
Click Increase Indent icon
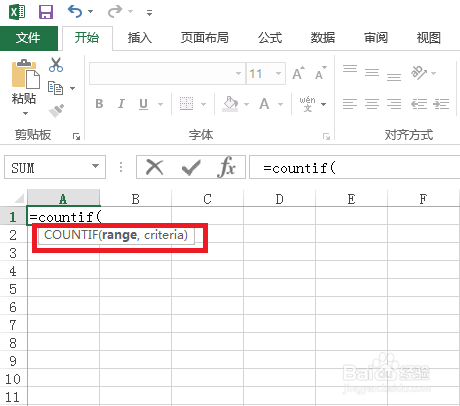click(441, 104)
